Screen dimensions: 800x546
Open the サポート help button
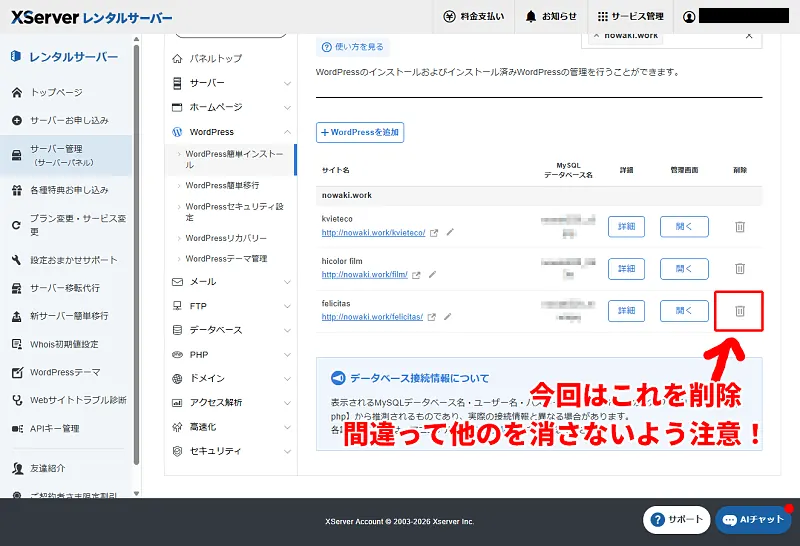coord(677,519)
